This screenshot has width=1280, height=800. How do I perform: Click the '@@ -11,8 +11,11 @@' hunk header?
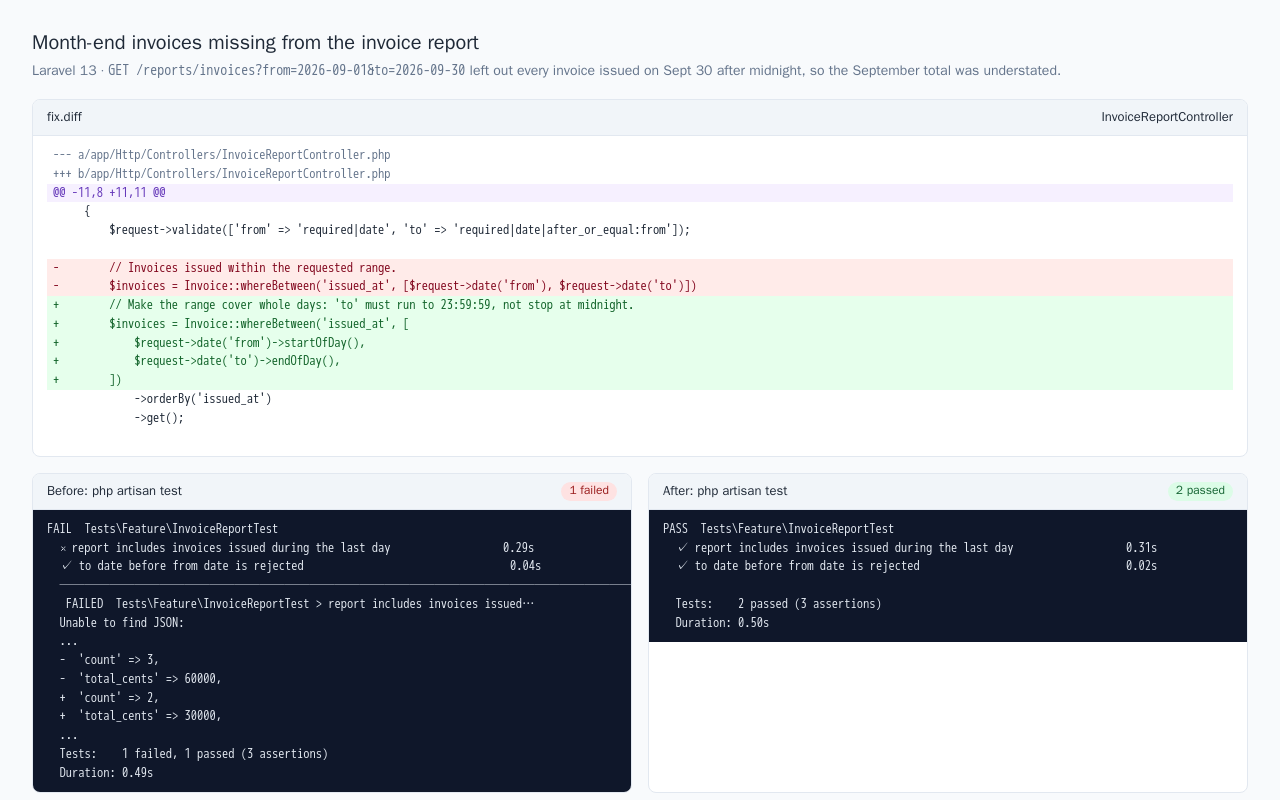640,193
